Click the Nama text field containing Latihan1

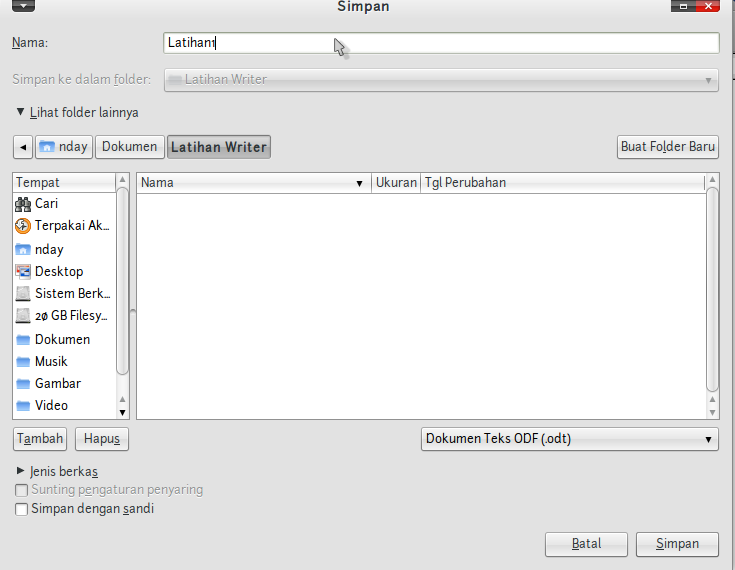[x=441, y=43]
